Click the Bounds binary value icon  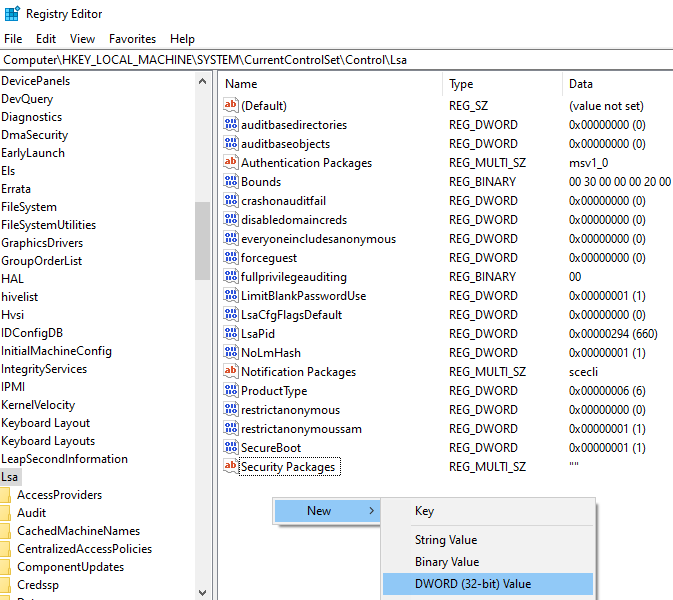231,182
